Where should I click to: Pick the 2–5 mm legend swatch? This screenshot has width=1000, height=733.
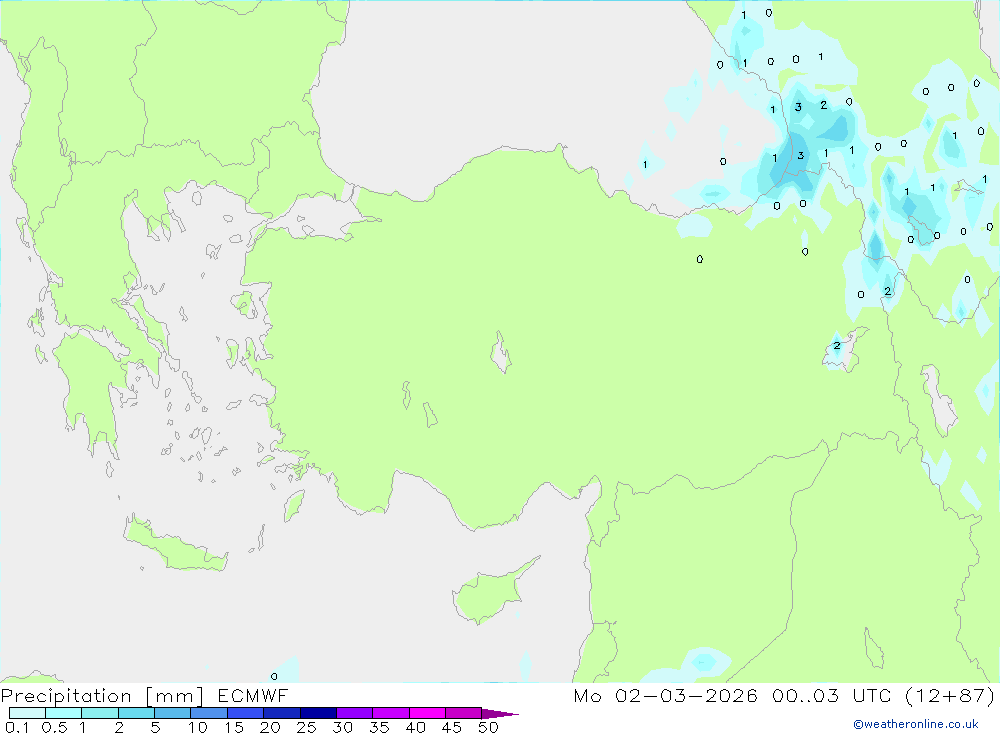pos(136,713)
